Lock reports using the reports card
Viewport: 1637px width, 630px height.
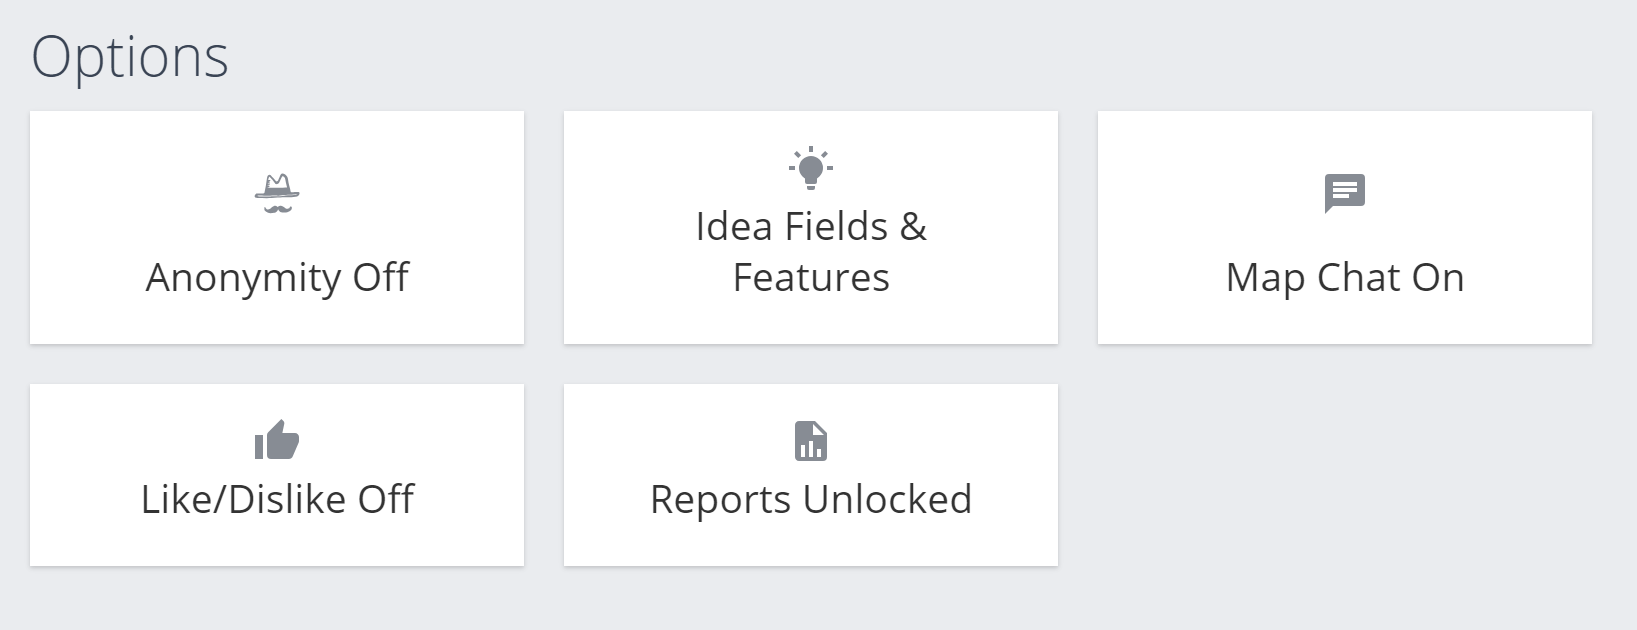tap(811, 475)
